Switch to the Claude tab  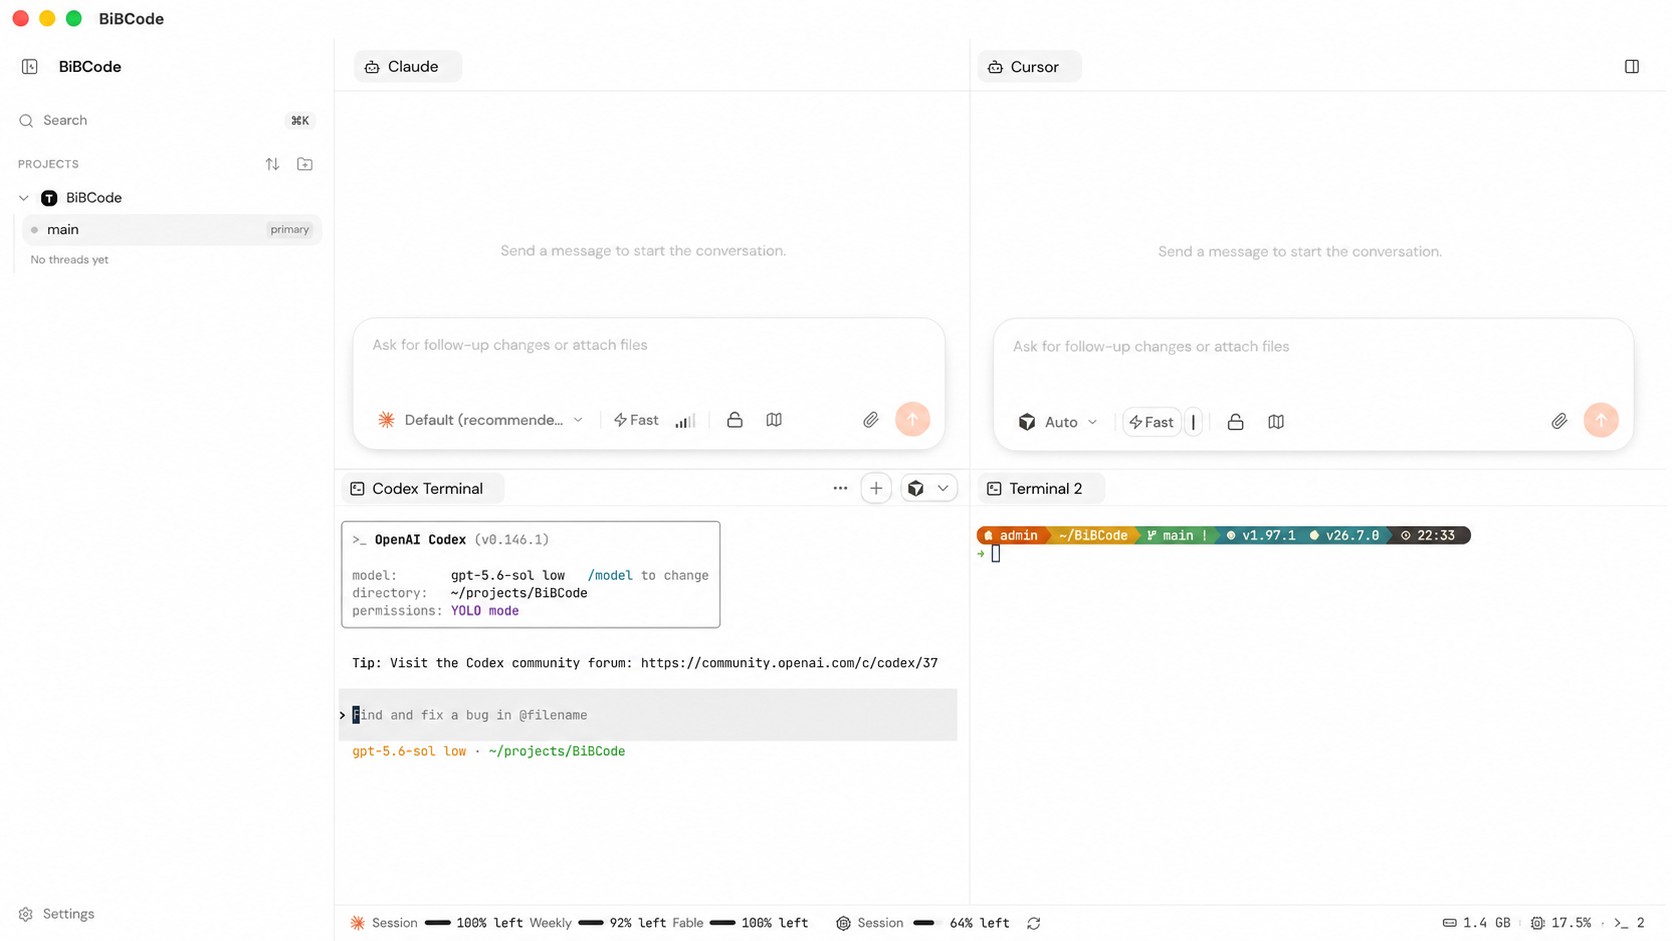(x=408, y=67)
